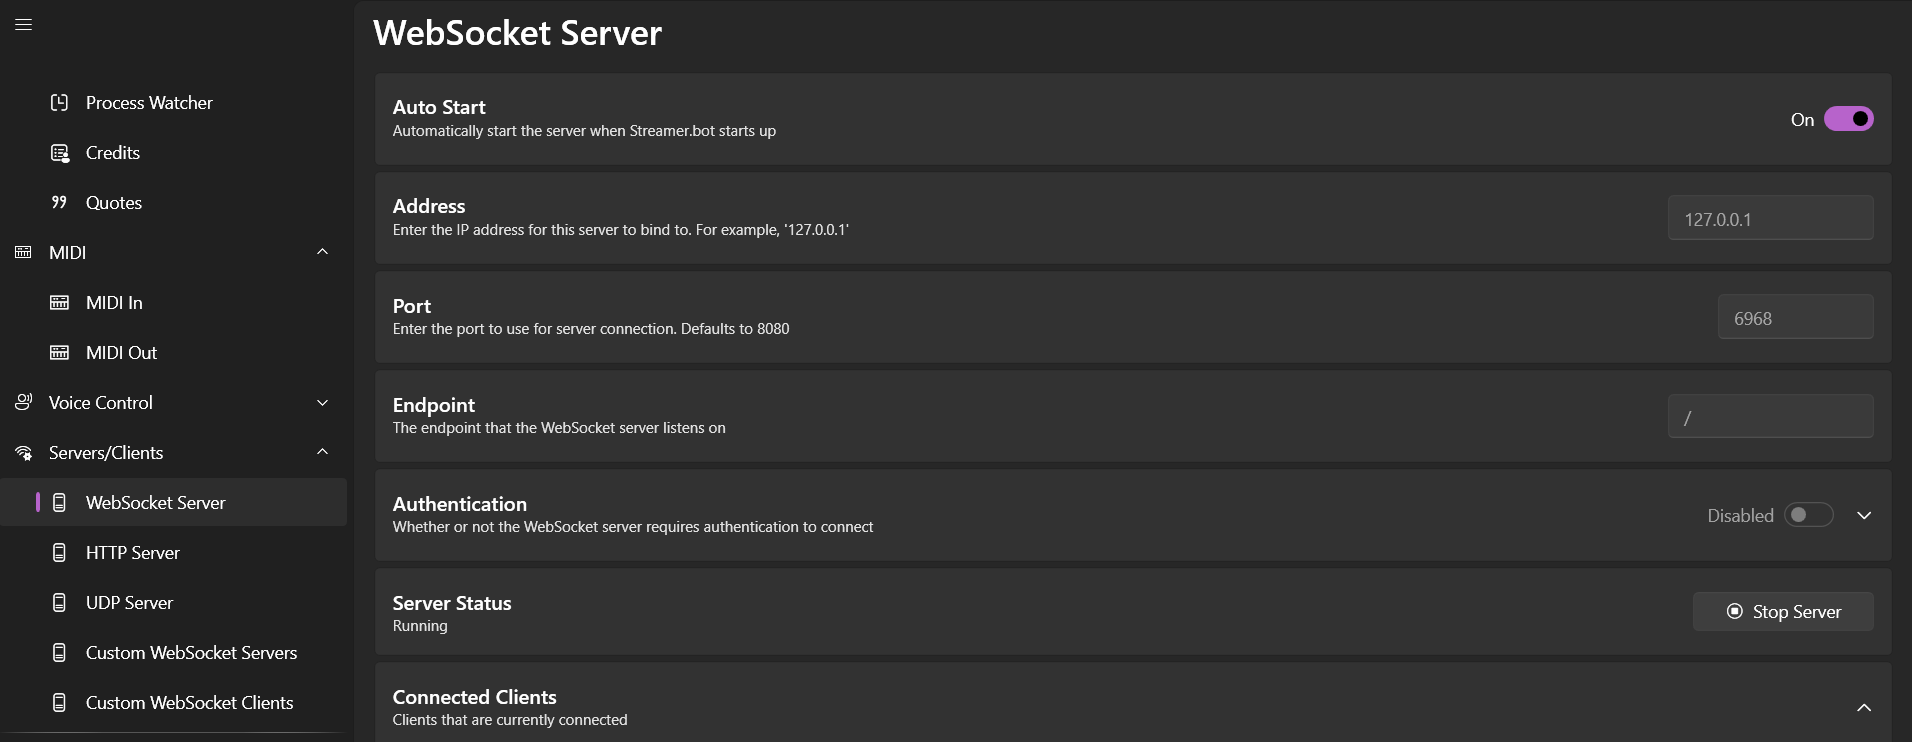This screenshot has height=742, width=1912.
Task: Open the Process Watcher page
Action: coord(174,103)
